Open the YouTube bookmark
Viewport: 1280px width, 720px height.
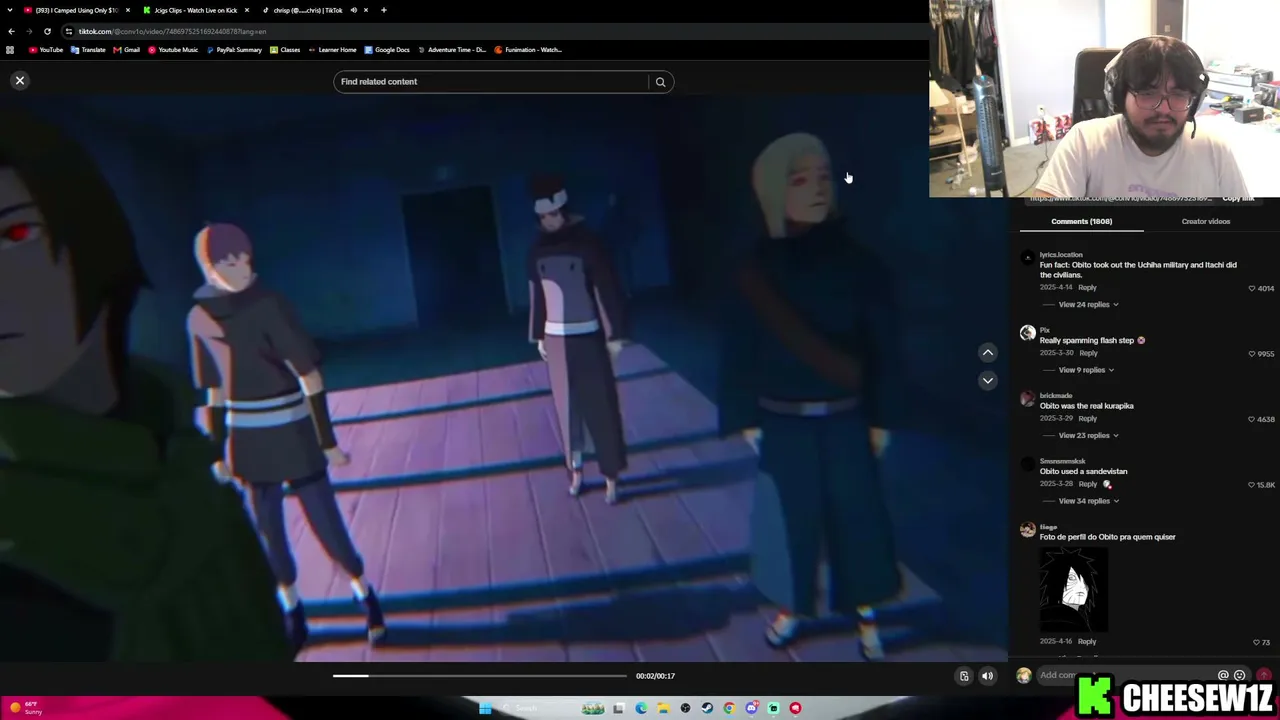pyautogui.click(x=46, y=50)
